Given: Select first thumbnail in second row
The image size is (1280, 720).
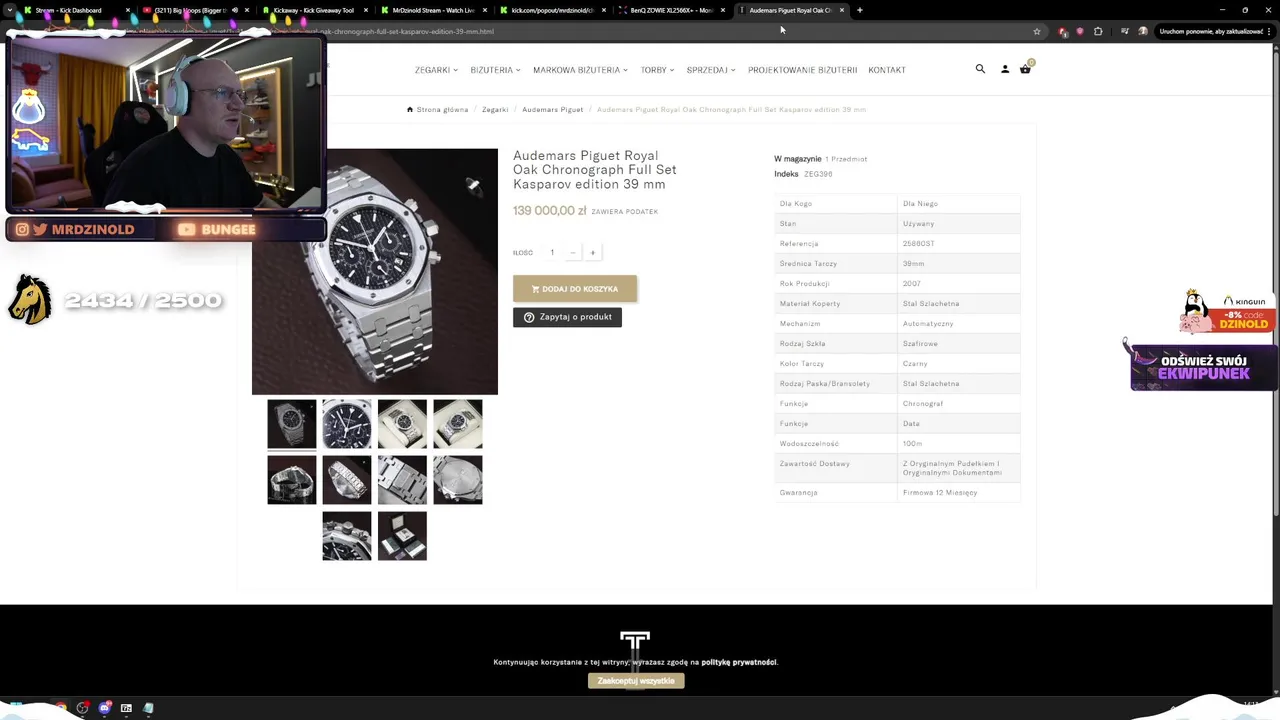Looking at the screenshot, I should coord(292,480).
